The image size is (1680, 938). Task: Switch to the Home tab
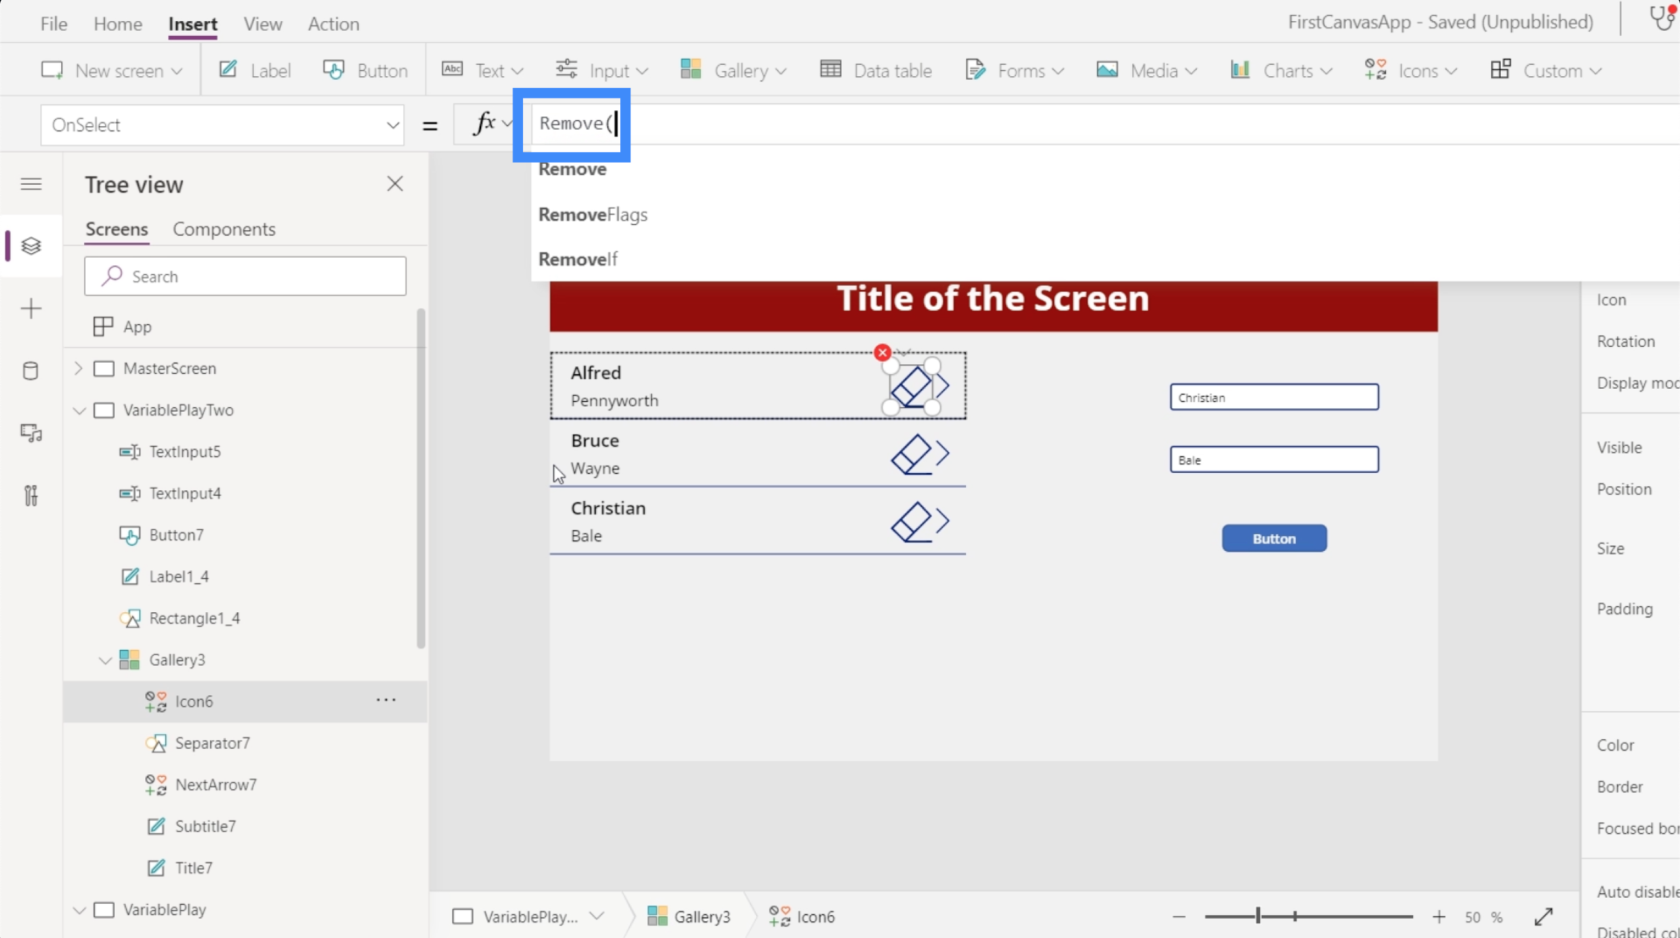pyautogui.click(x=118, y=23)
